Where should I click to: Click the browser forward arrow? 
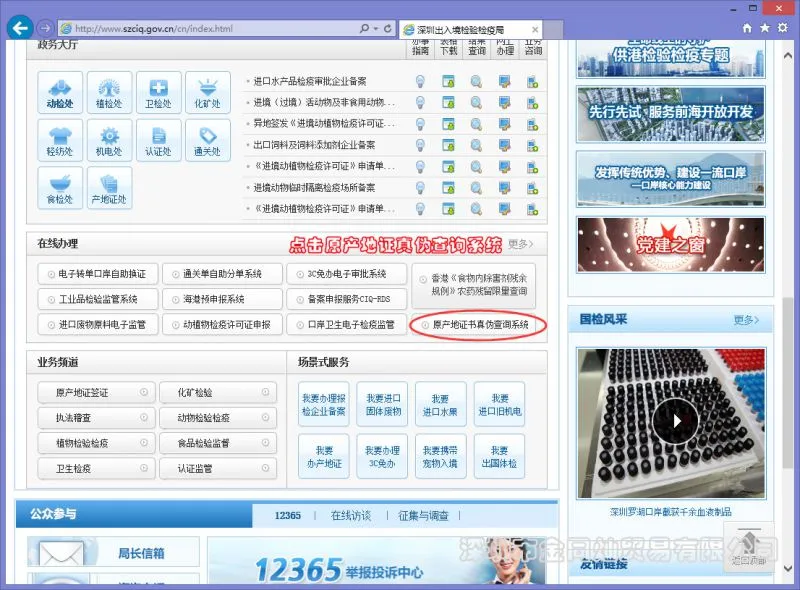45,28
